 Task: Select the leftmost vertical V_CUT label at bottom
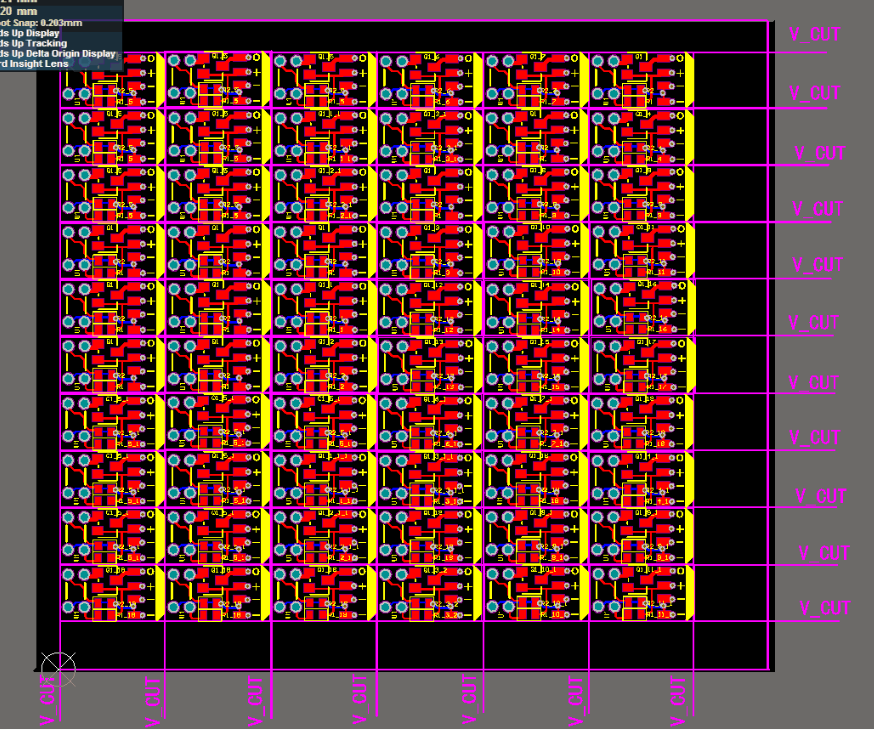coord(47,700)
